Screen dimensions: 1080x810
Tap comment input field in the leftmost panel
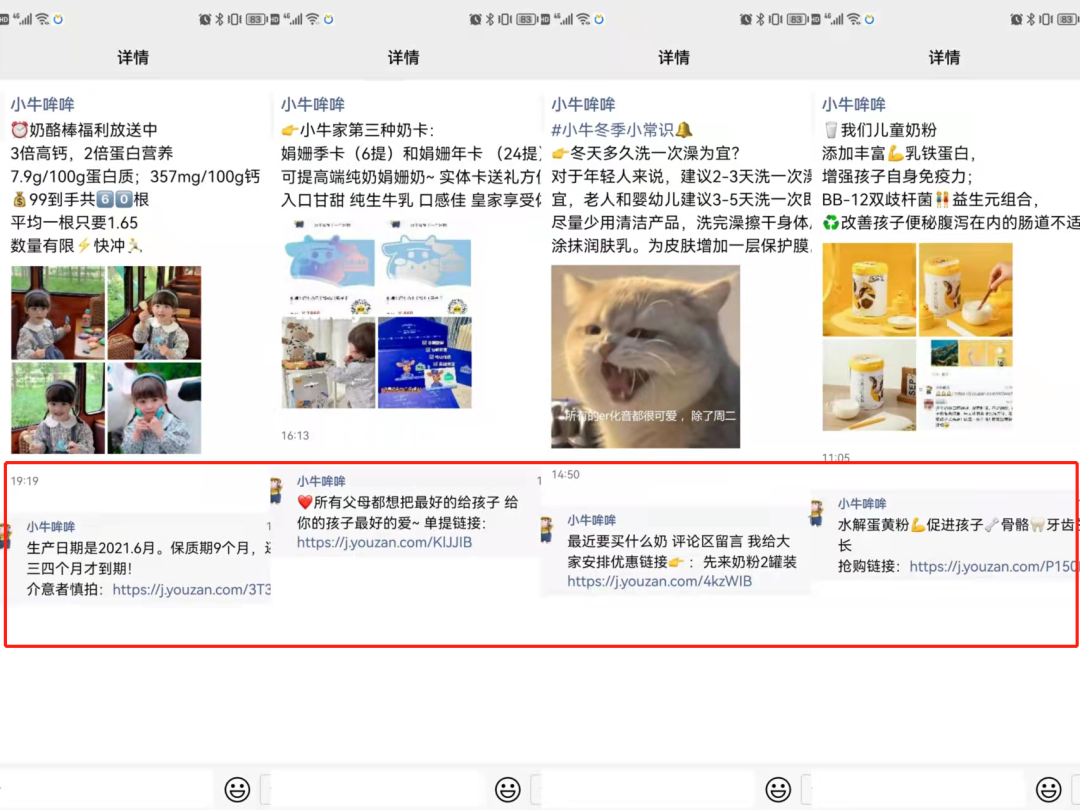(105, 789)
